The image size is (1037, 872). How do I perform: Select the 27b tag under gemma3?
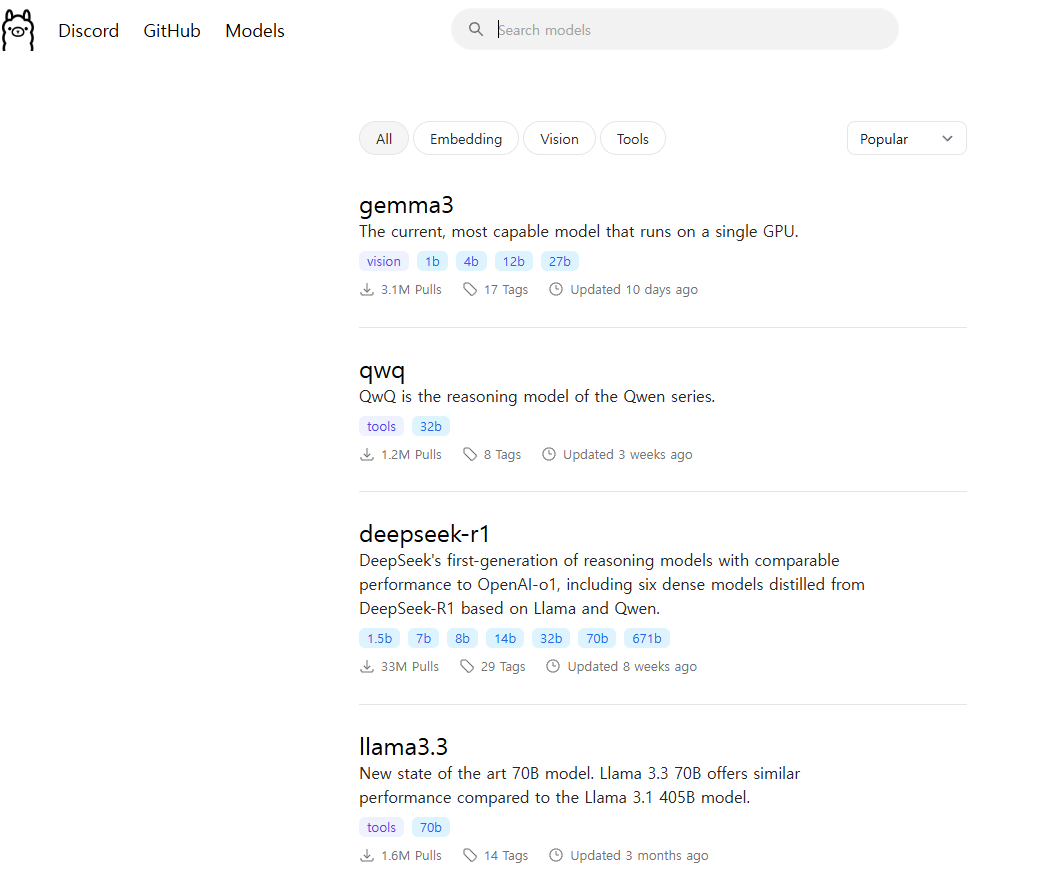click(x=560, y=262)
